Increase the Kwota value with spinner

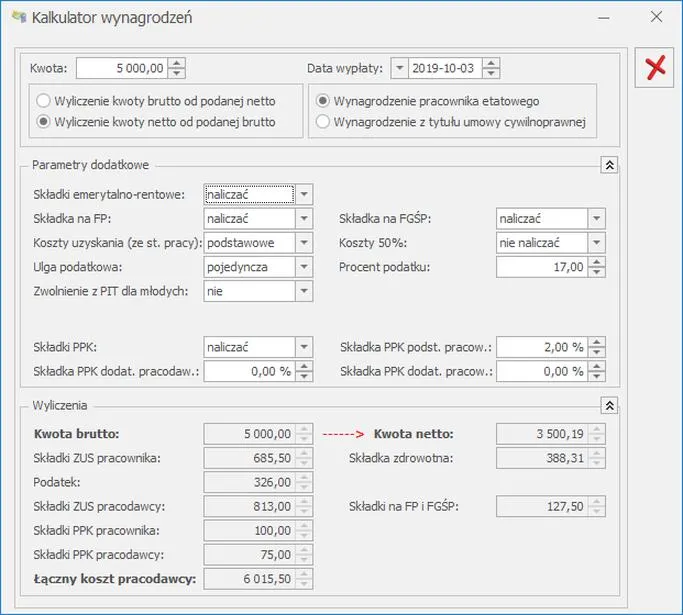click(177, 63)
